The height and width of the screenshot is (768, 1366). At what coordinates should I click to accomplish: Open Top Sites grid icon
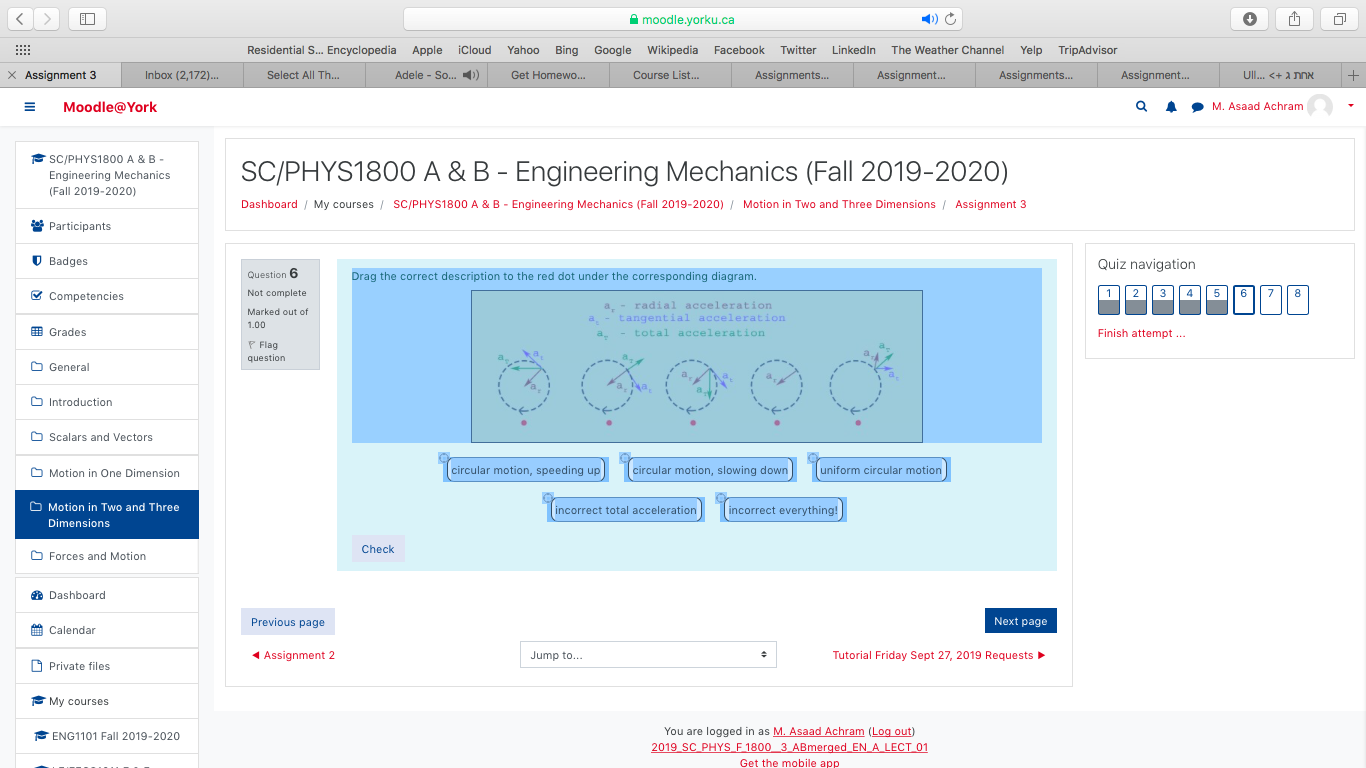coord(22,50)
